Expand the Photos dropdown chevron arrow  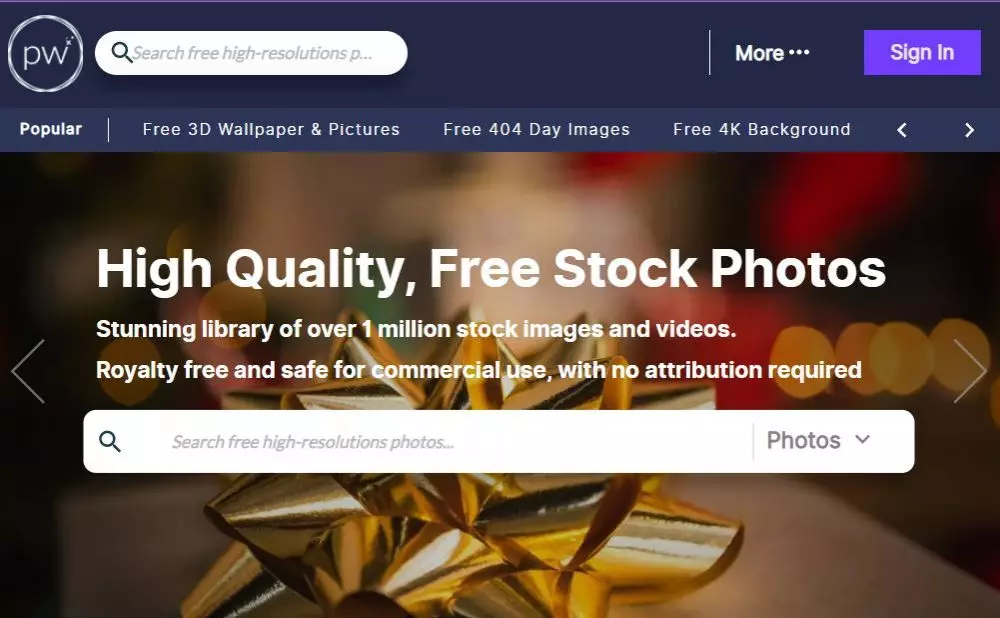click(x=862, y=439)
